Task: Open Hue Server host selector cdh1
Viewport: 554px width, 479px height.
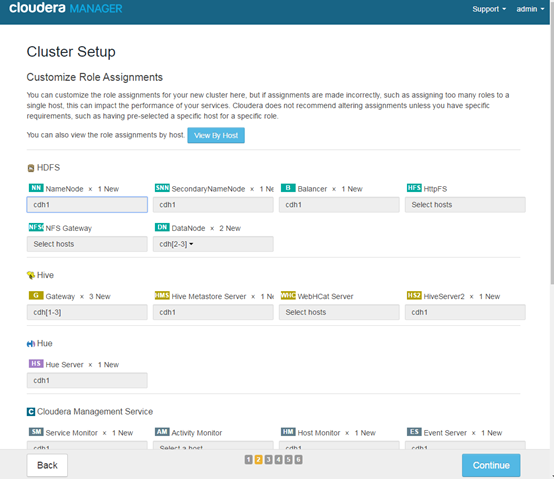Action: click(x=87, y=380)
